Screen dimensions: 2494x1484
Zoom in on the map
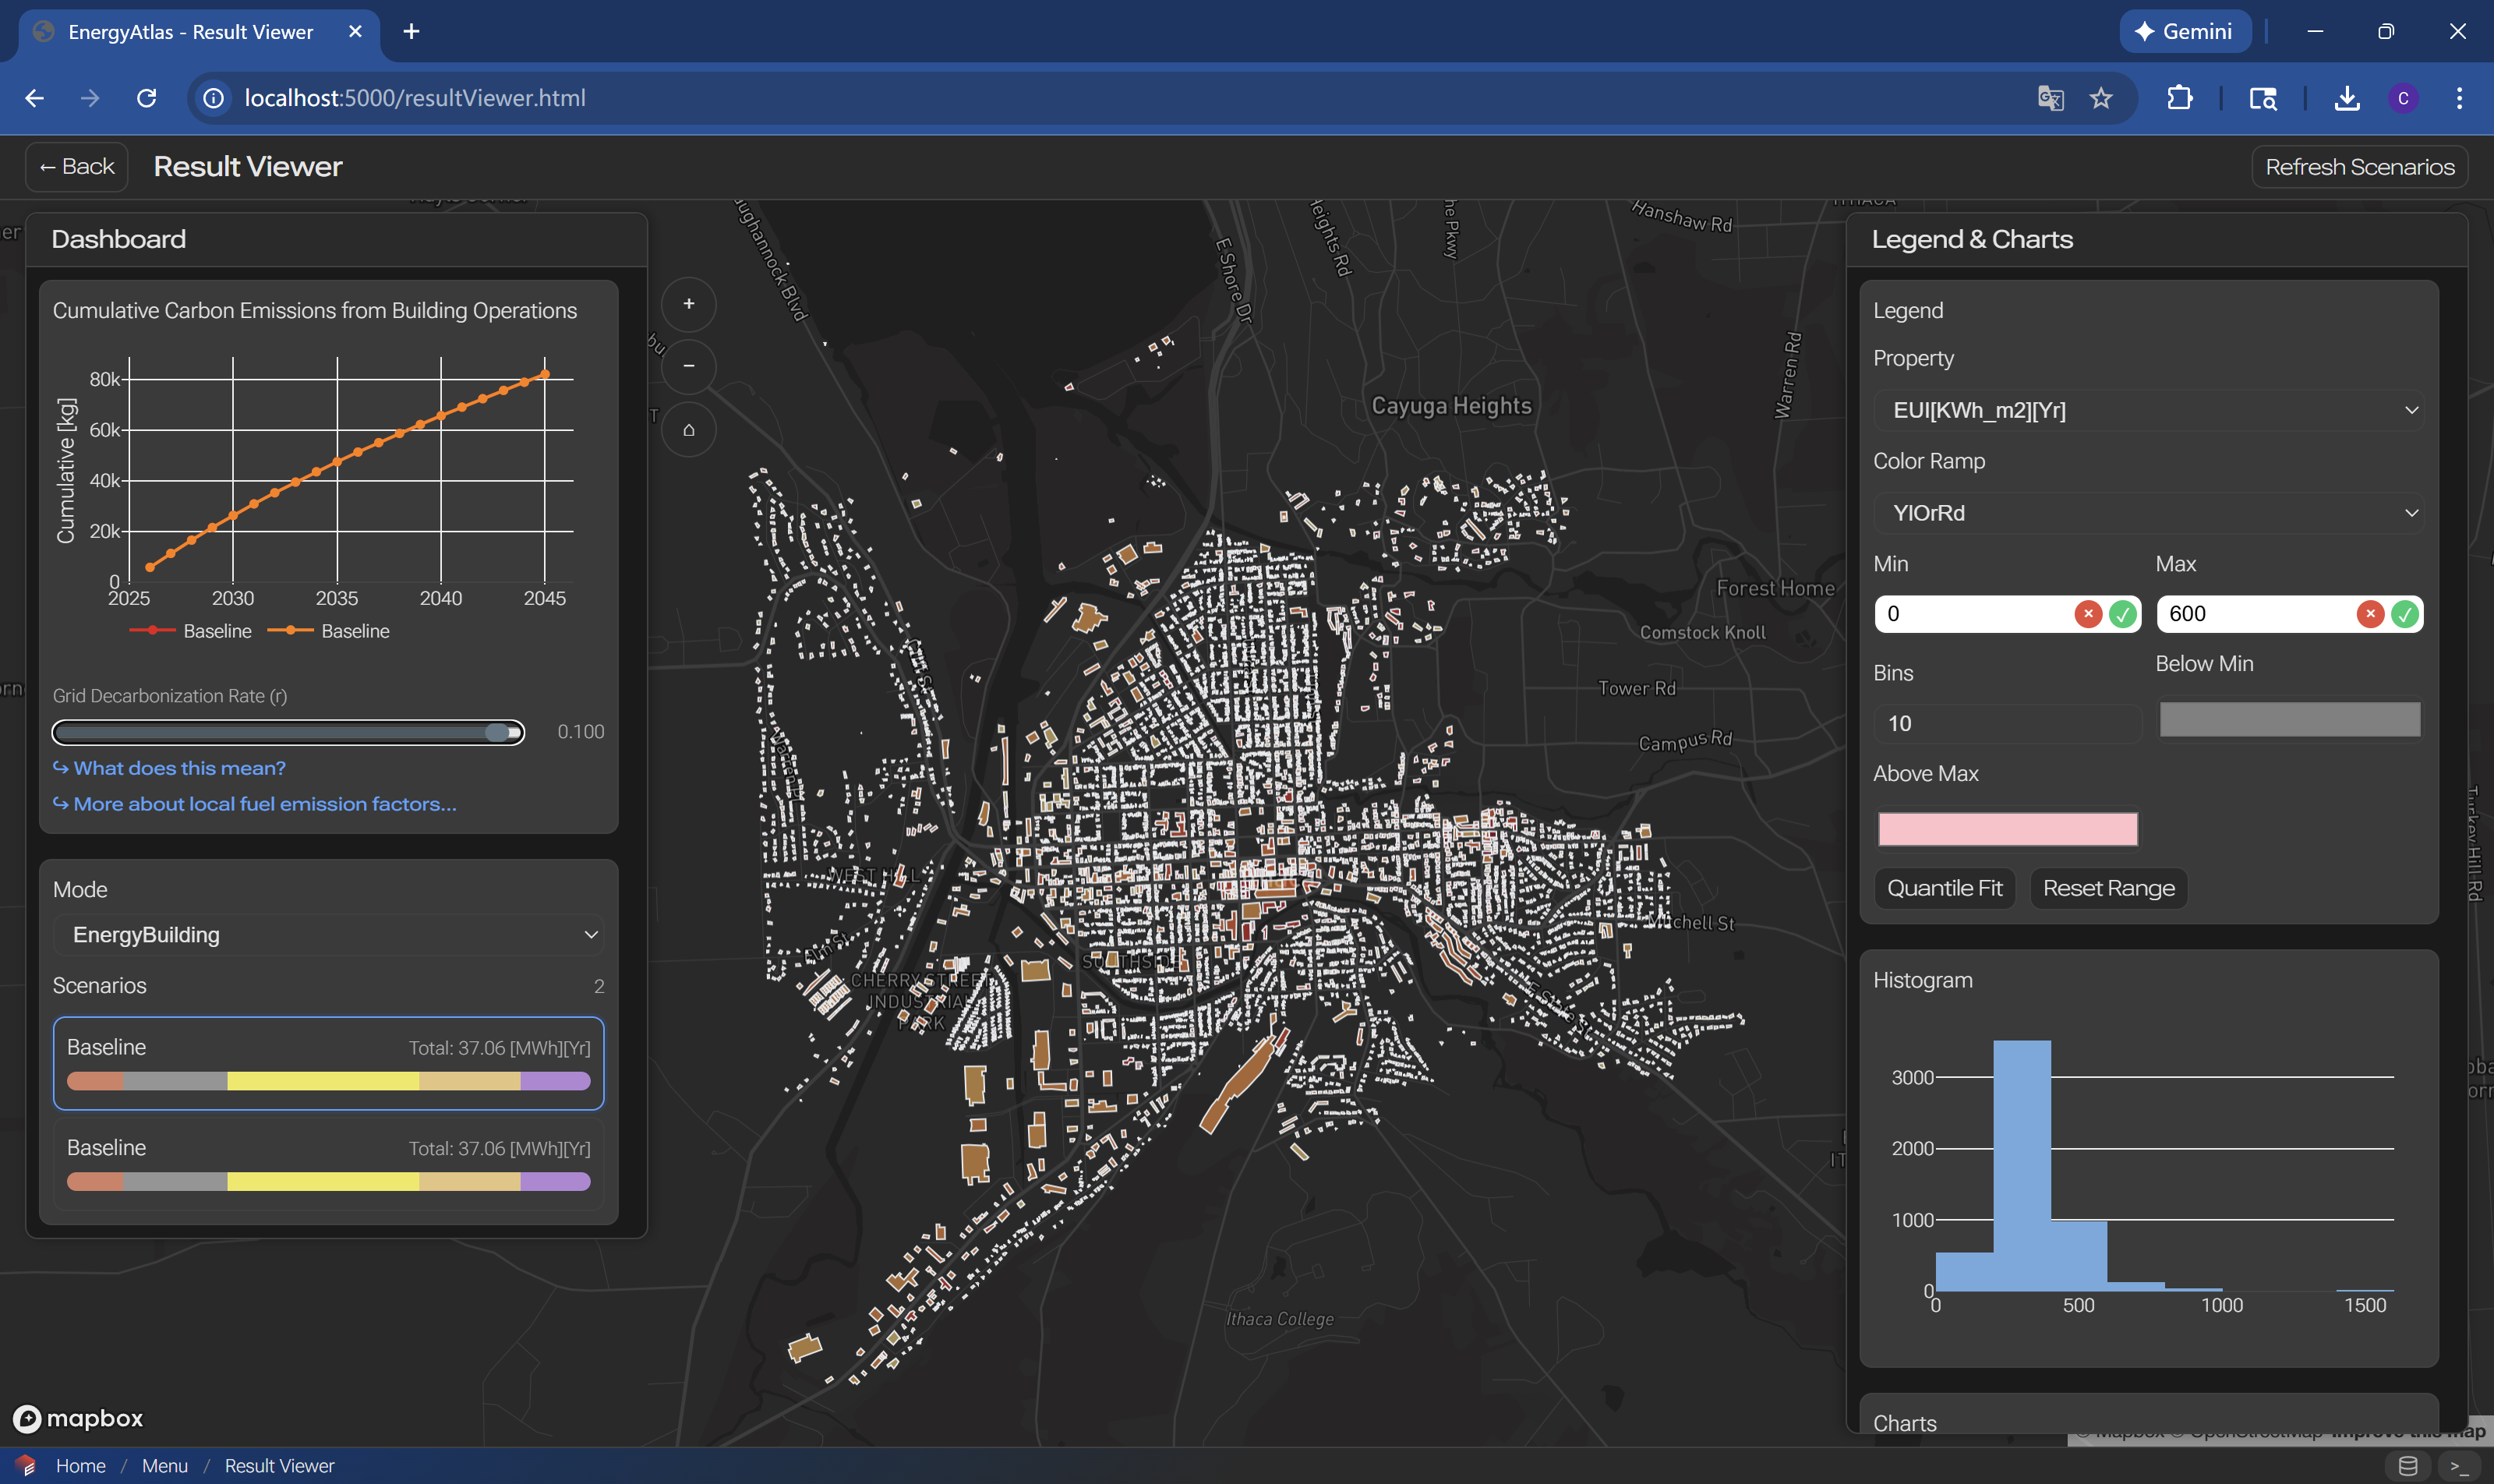point(688,304)
